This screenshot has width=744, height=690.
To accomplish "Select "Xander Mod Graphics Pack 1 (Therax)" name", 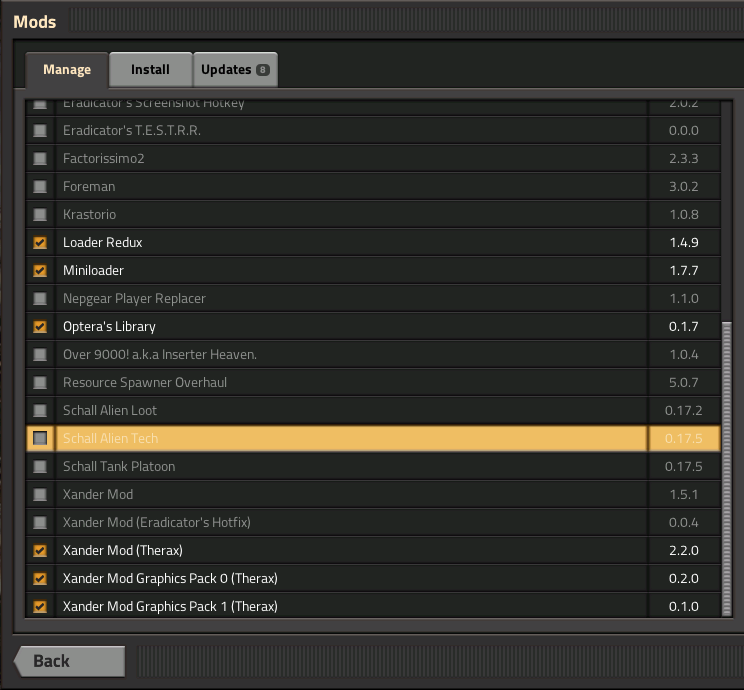I will tap(170, 606).
